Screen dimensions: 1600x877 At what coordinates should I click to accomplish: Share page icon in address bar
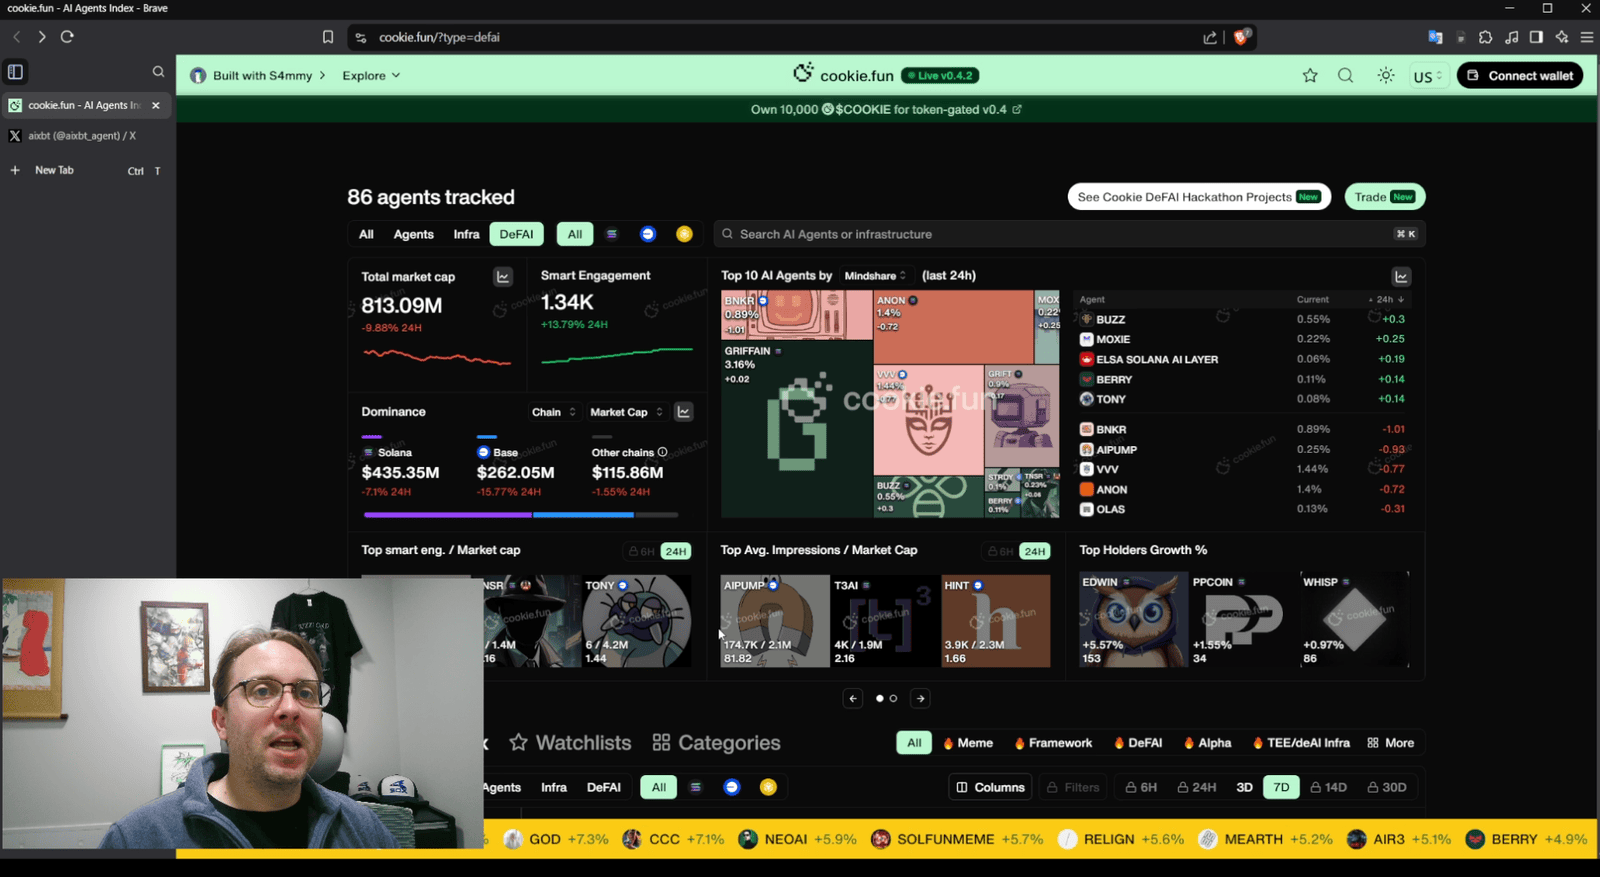(1210, 37)
